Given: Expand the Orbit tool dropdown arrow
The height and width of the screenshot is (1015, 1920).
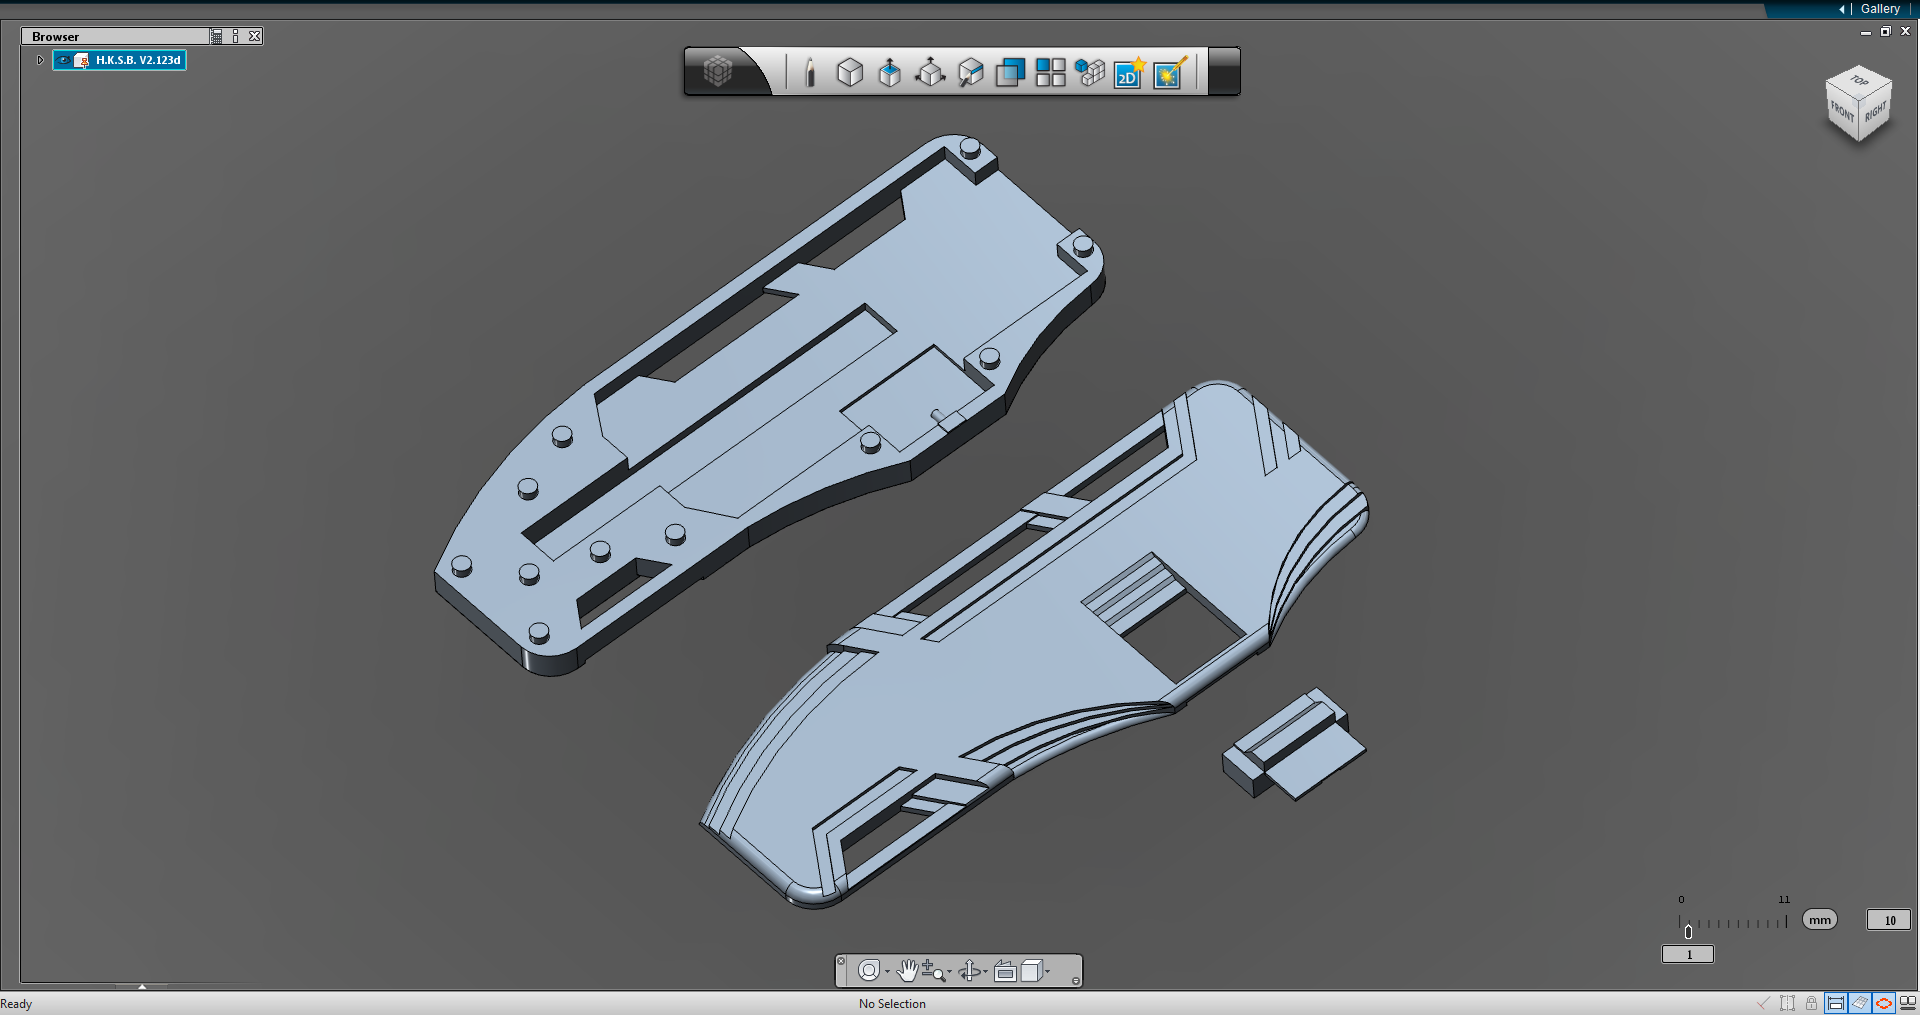Looking at the screenshot, I should (x=985, y=972).
